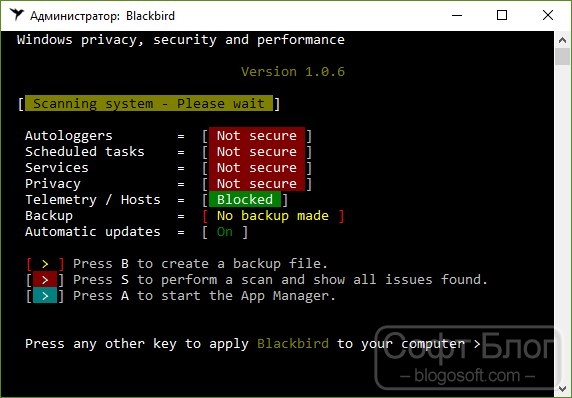
Task: Click the red arrow marker for scan option
Action: click(45, 279)
